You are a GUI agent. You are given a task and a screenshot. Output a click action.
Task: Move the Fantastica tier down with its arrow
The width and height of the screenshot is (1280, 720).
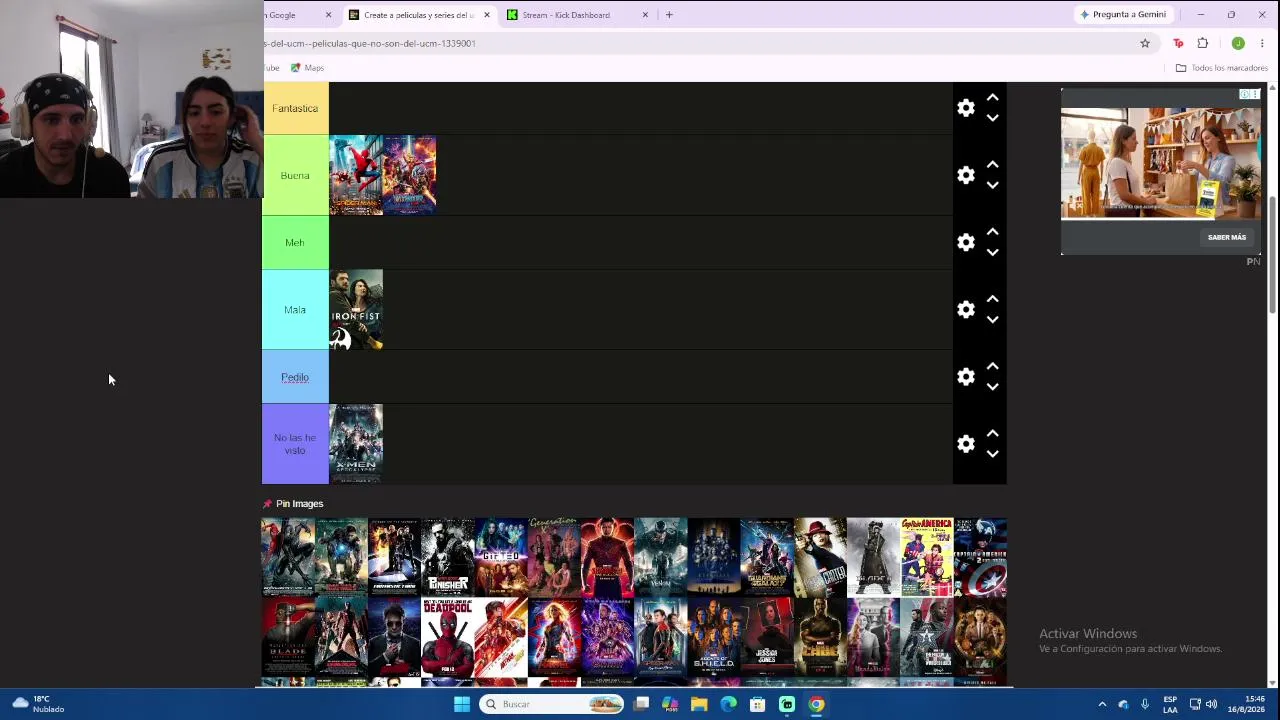coord(993,118)
